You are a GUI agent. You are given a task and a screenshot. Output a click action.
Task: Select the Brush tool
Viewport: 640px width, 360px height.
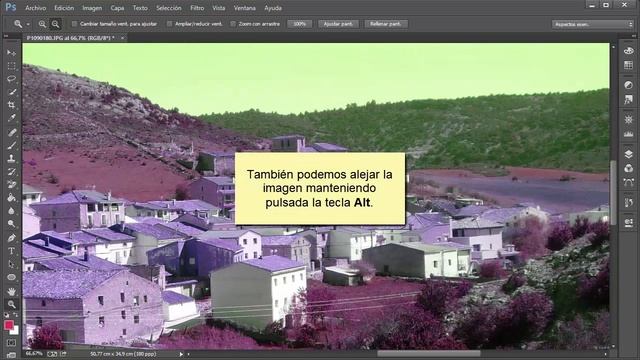click(x=11, y=145)
